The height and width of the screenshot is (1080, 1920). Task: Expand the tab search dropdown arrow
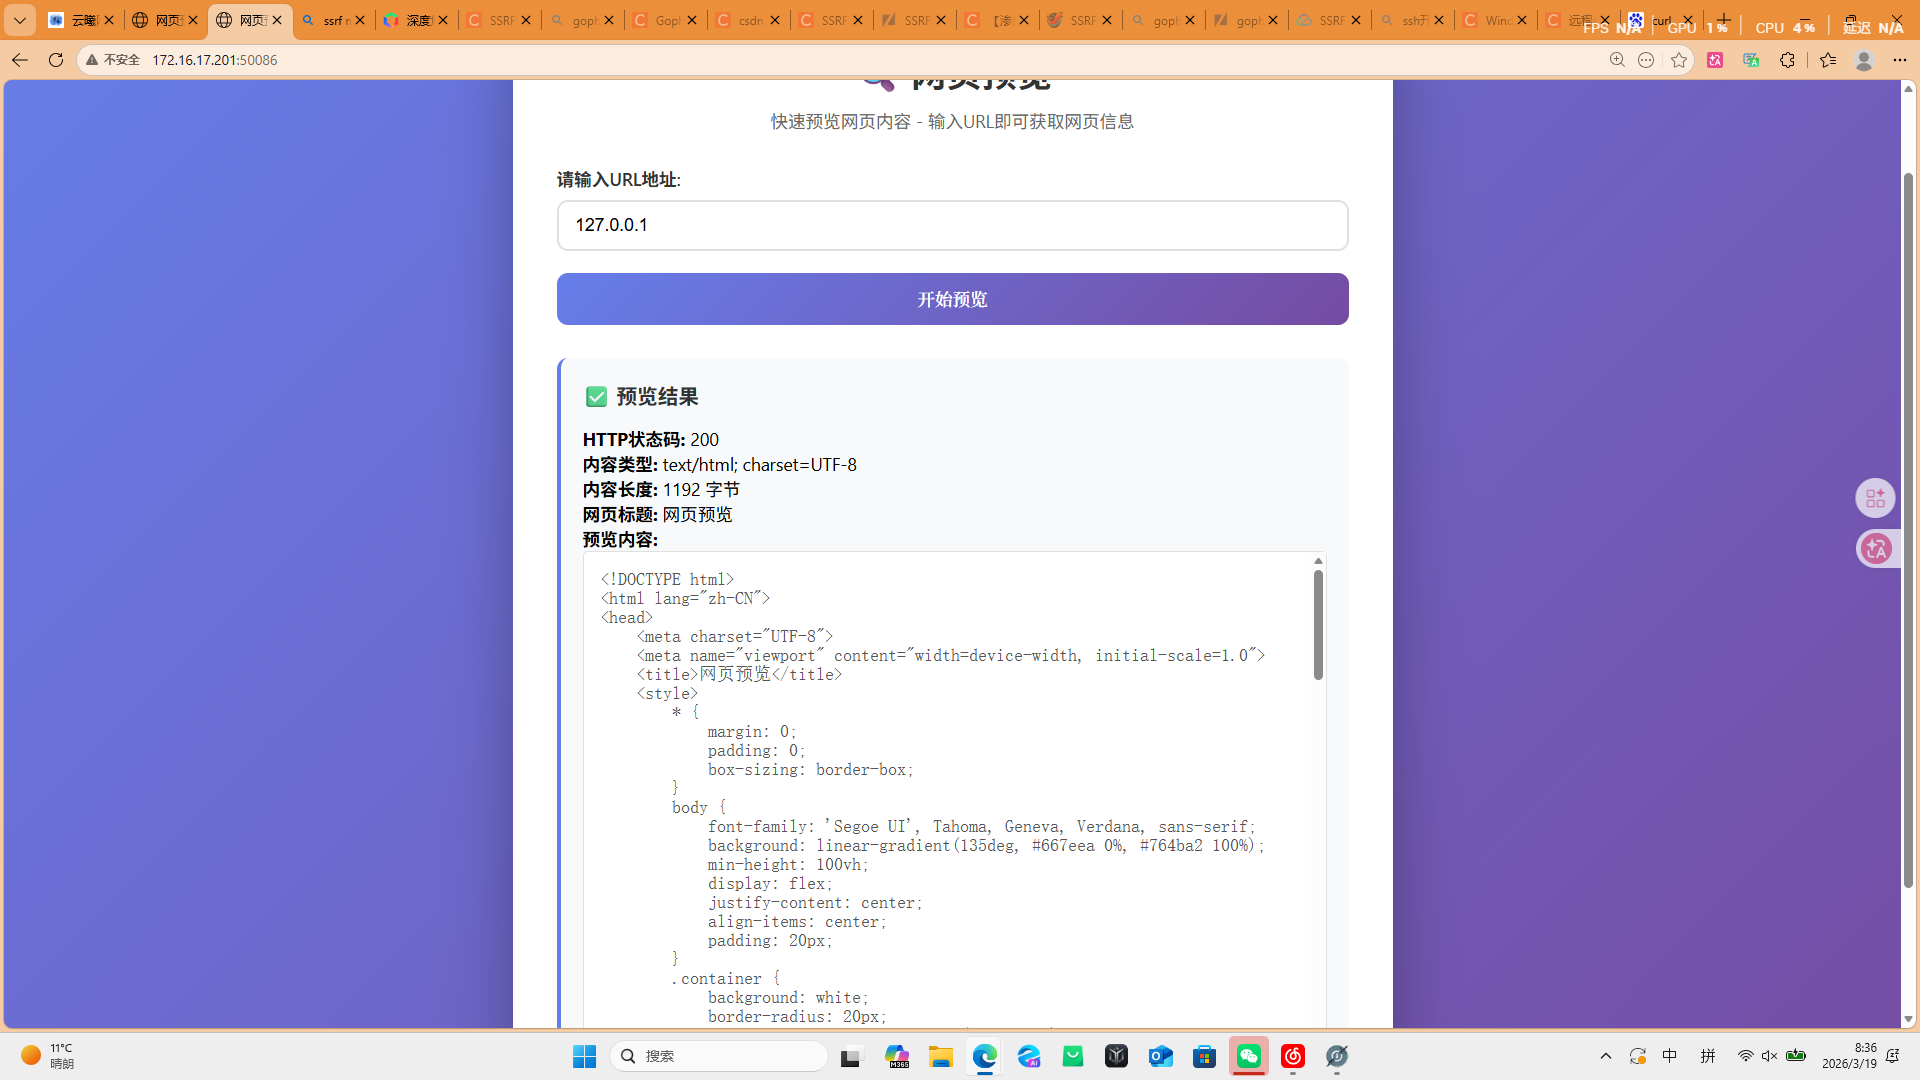coord(19,20)
